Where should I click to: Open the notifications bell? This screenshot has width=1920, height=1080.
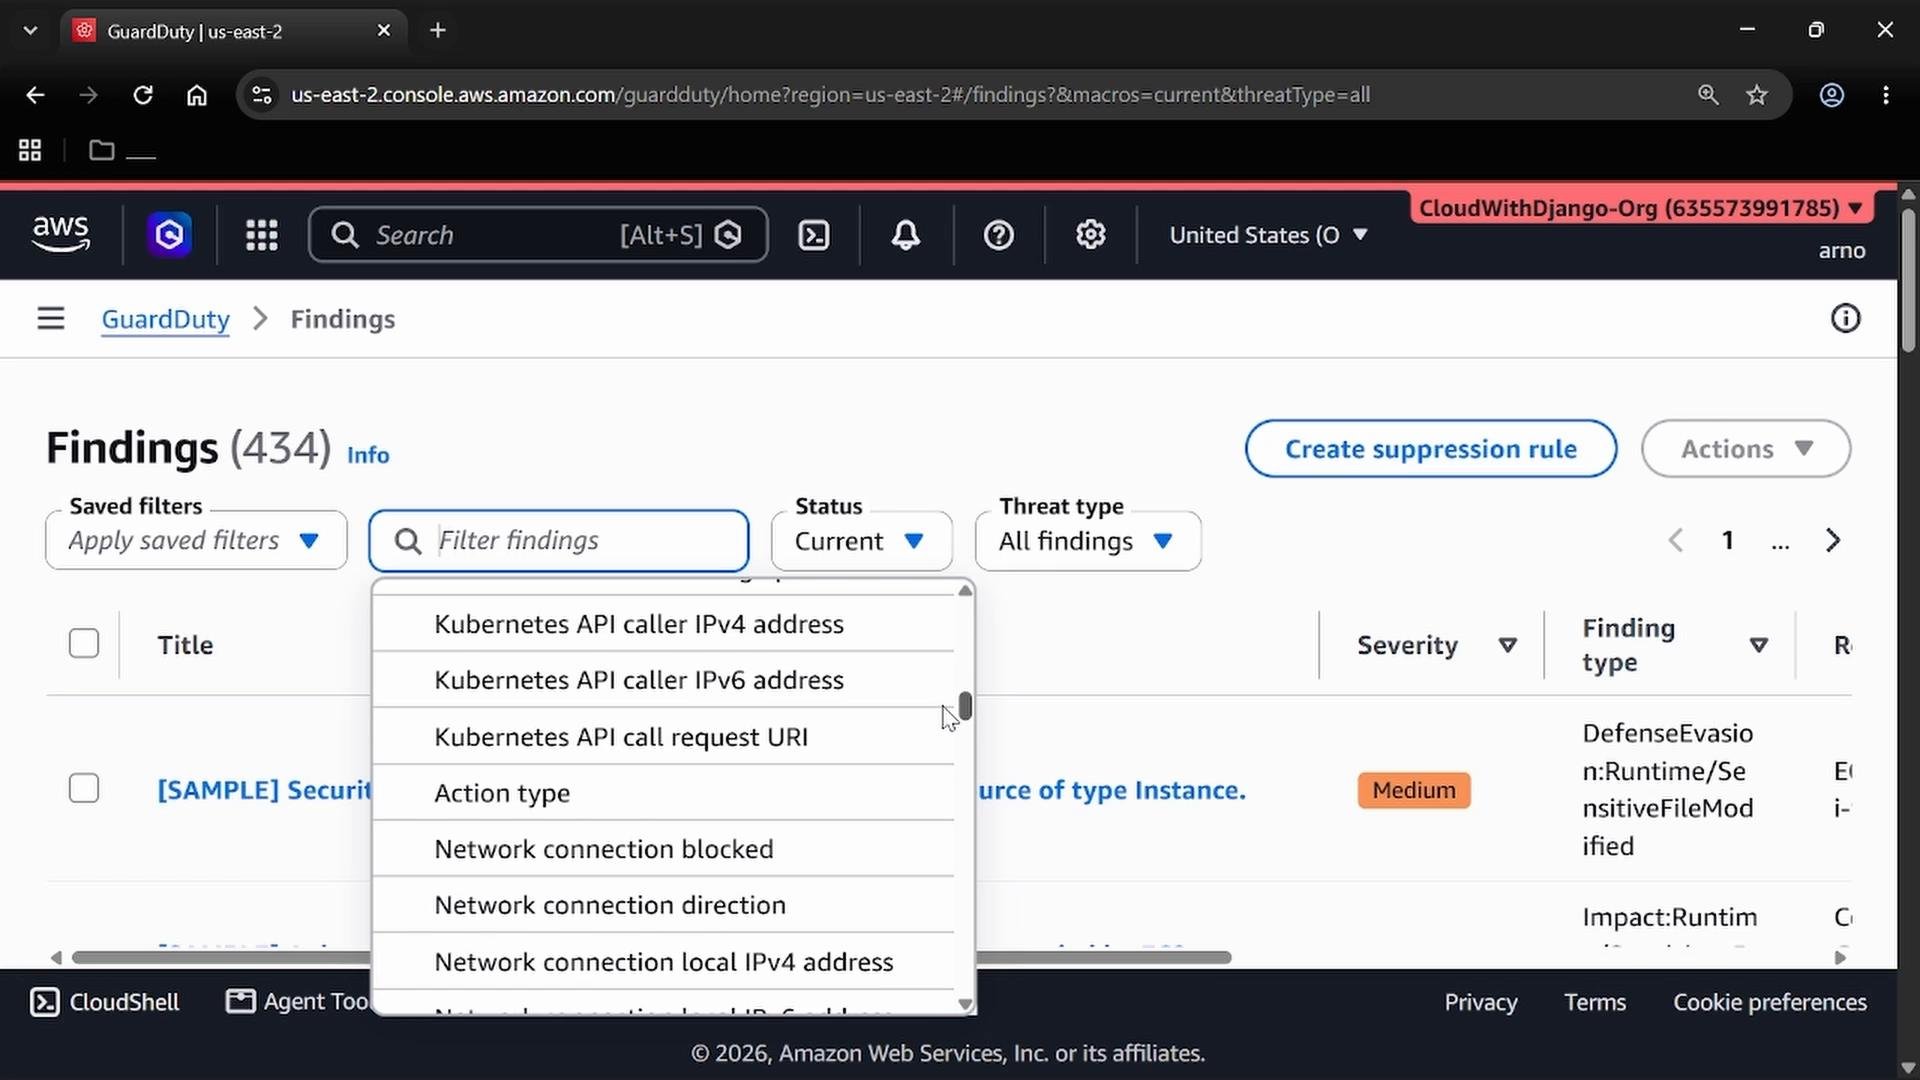click(x=906, y=235)
